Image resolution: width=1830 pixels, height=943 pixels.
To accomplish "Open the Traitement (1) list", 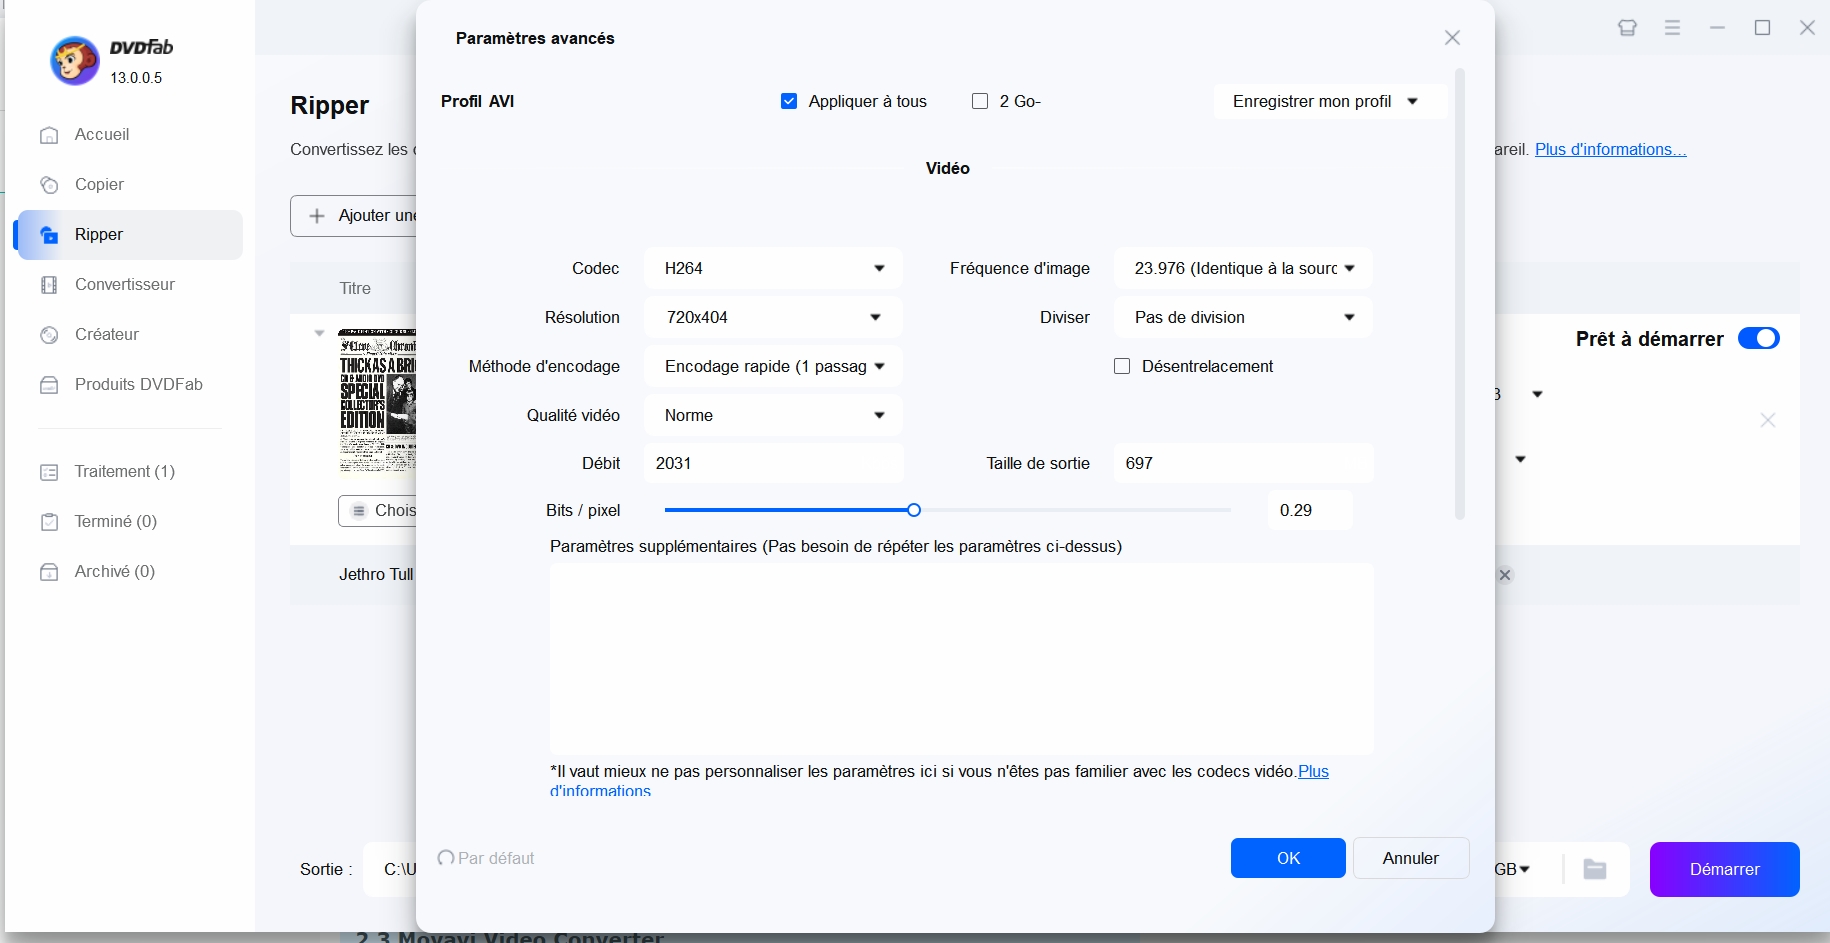I will 130,472.
